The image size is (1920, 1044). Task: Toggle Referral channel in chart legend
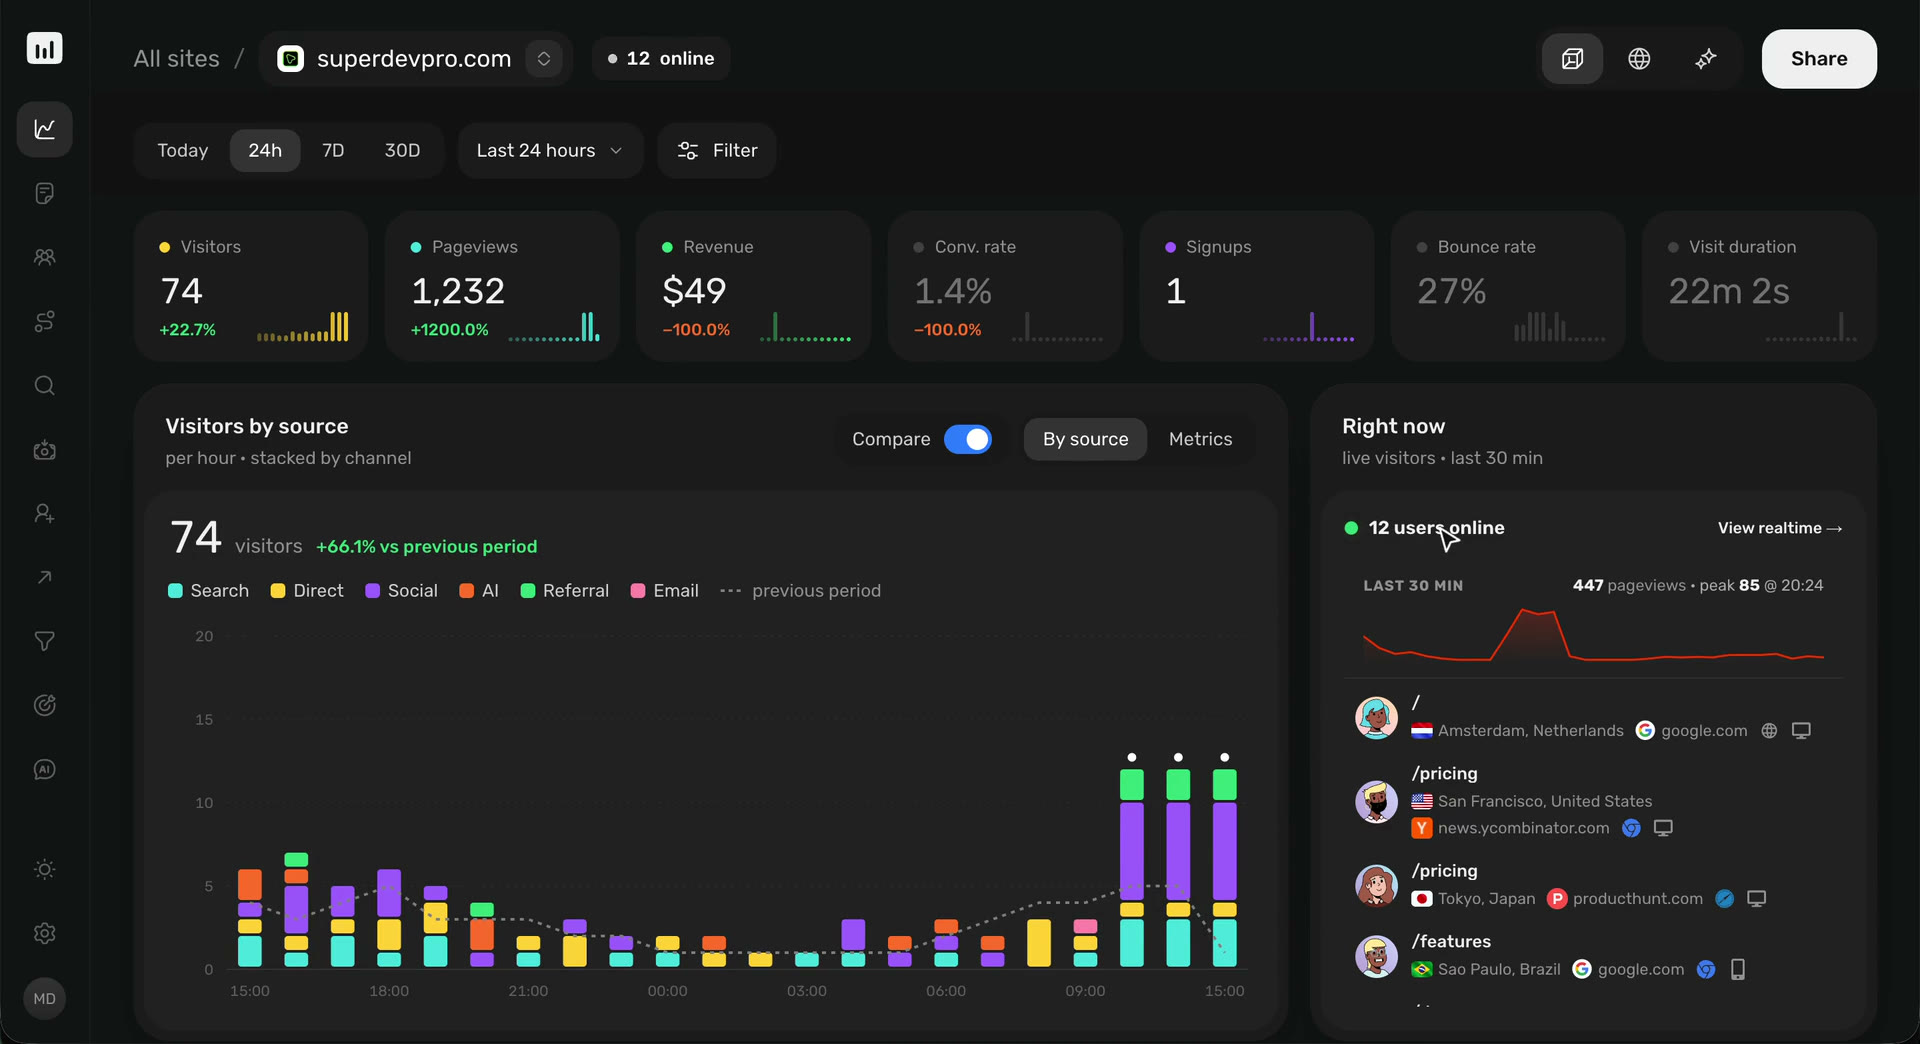[564, 591]
